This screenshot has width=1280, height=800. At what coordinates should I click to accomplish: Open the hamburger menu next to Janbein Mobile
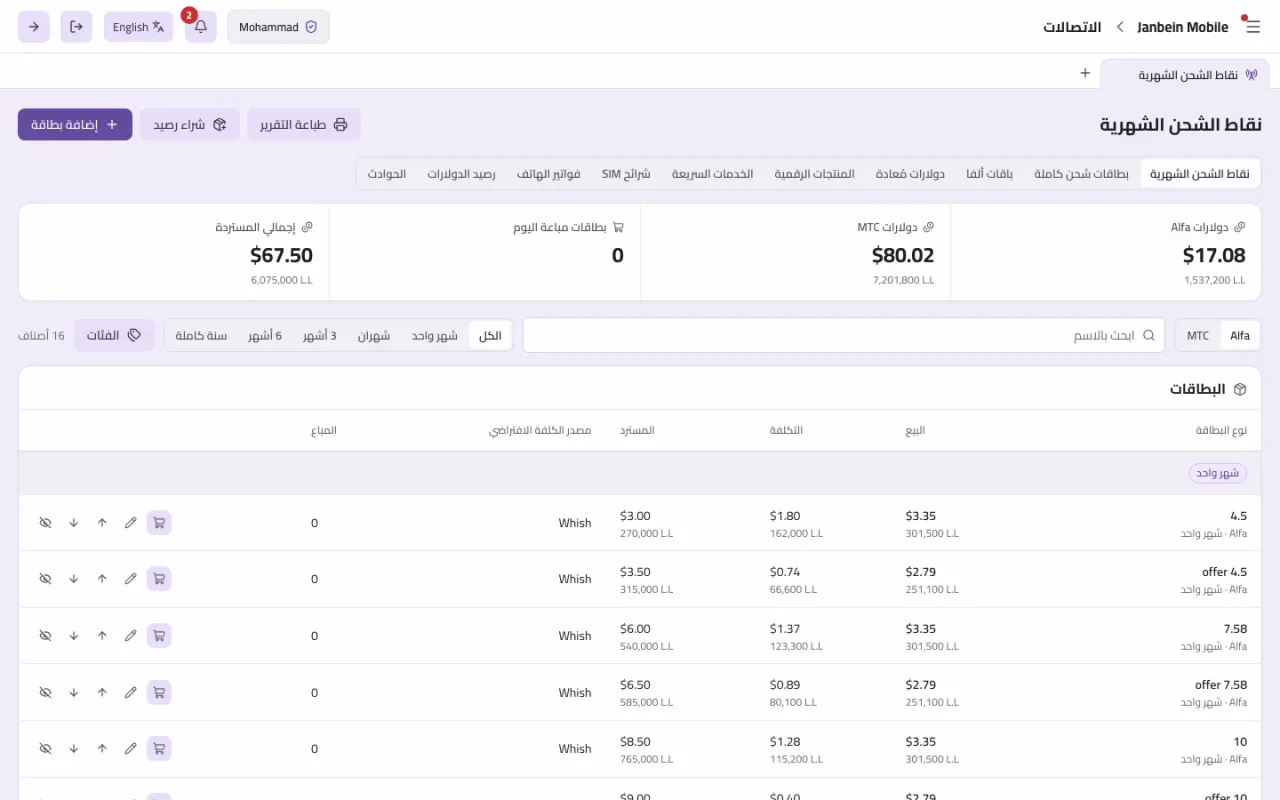pyautogui.click(x=1252, y=27)
